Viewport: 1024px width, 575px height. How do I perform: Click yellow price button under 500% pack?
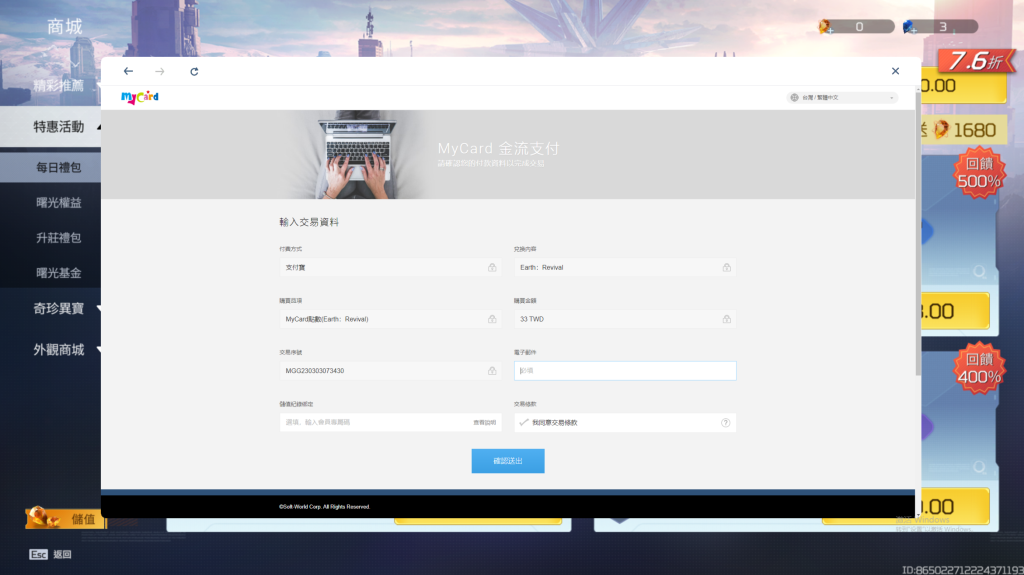click(955, 311)
